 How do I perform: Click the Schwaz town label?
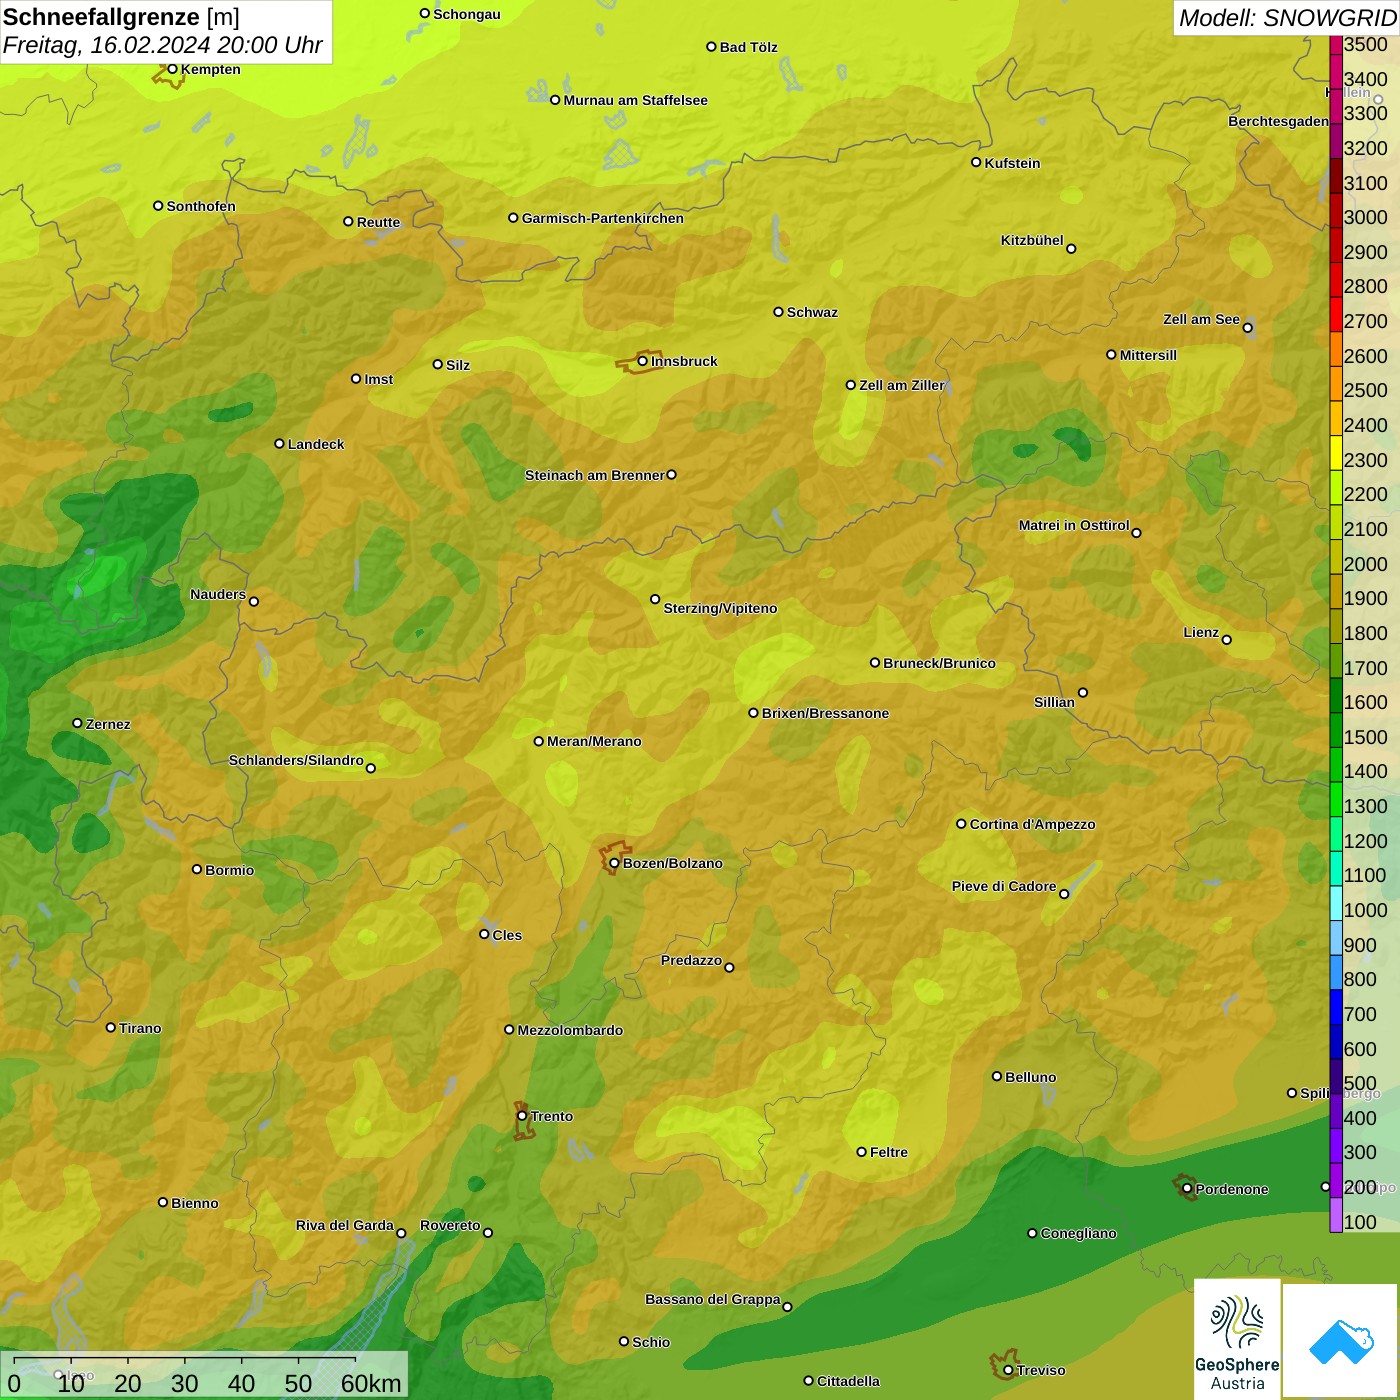pos(812,312)
